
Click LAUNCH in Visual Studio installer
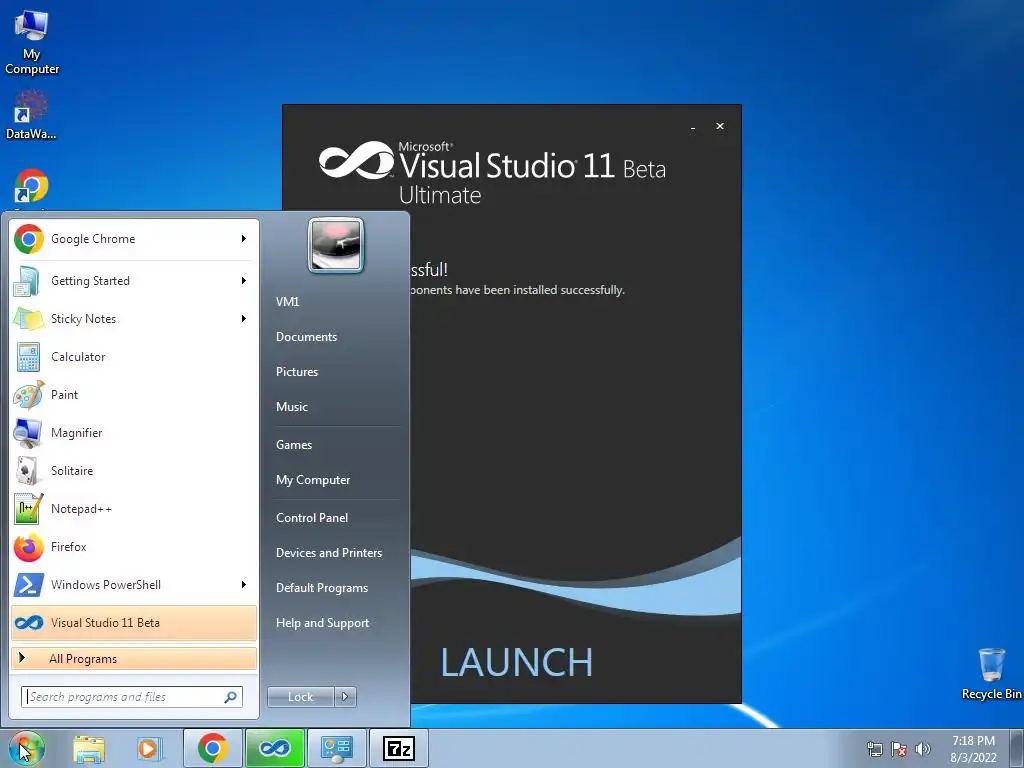(x=517, y=662)
